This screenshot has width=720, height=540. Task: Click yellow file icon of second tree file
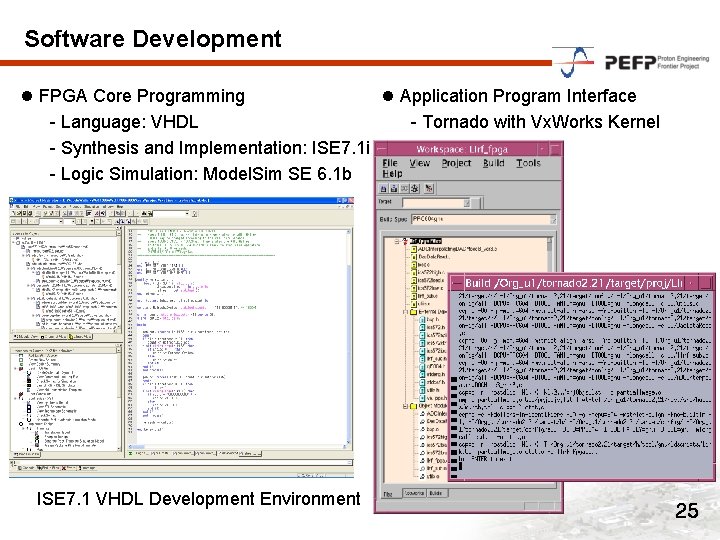(x=414, y=257)
